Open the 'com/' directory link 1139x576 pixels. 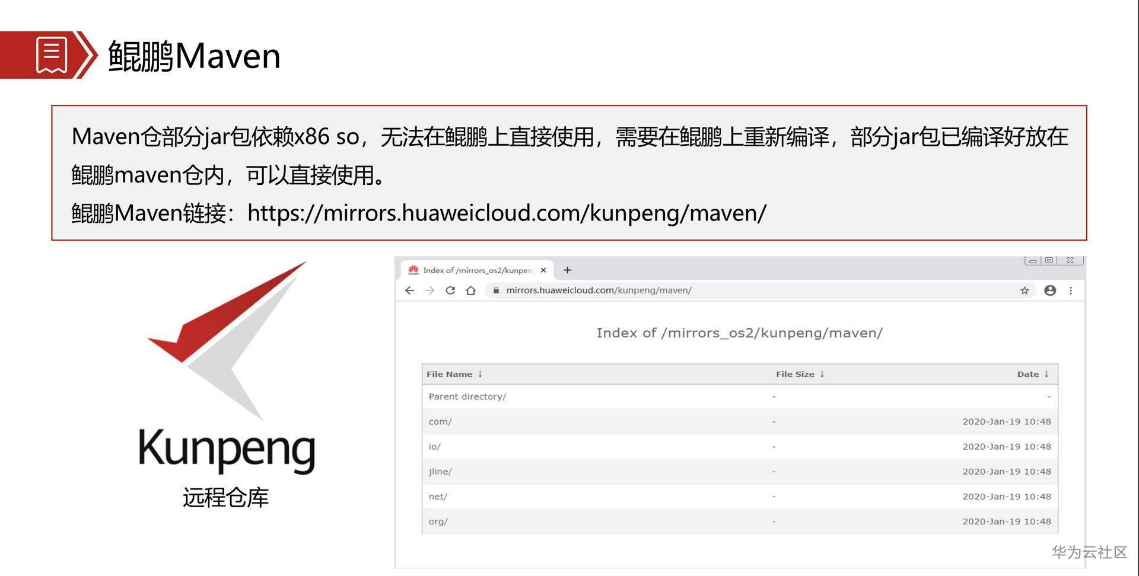(439, 421)
